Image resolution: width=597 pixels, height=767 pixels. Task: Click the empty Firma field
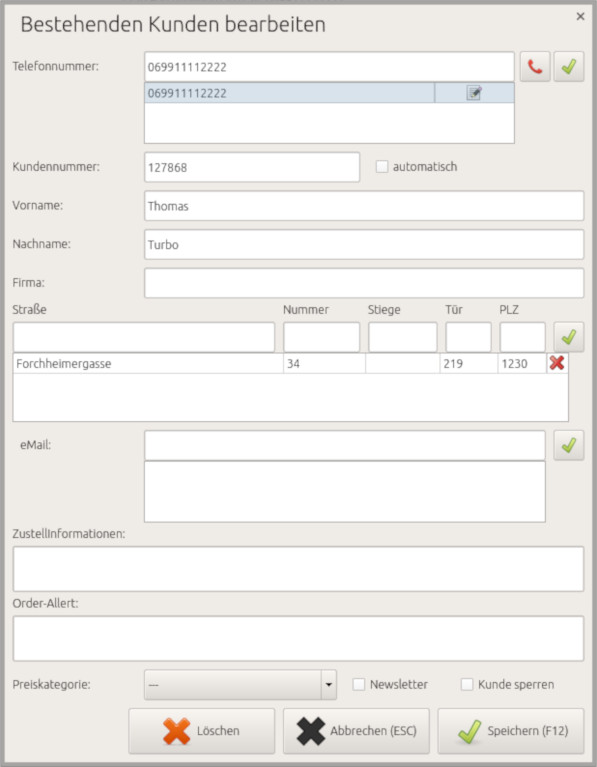tap(364, 283)
